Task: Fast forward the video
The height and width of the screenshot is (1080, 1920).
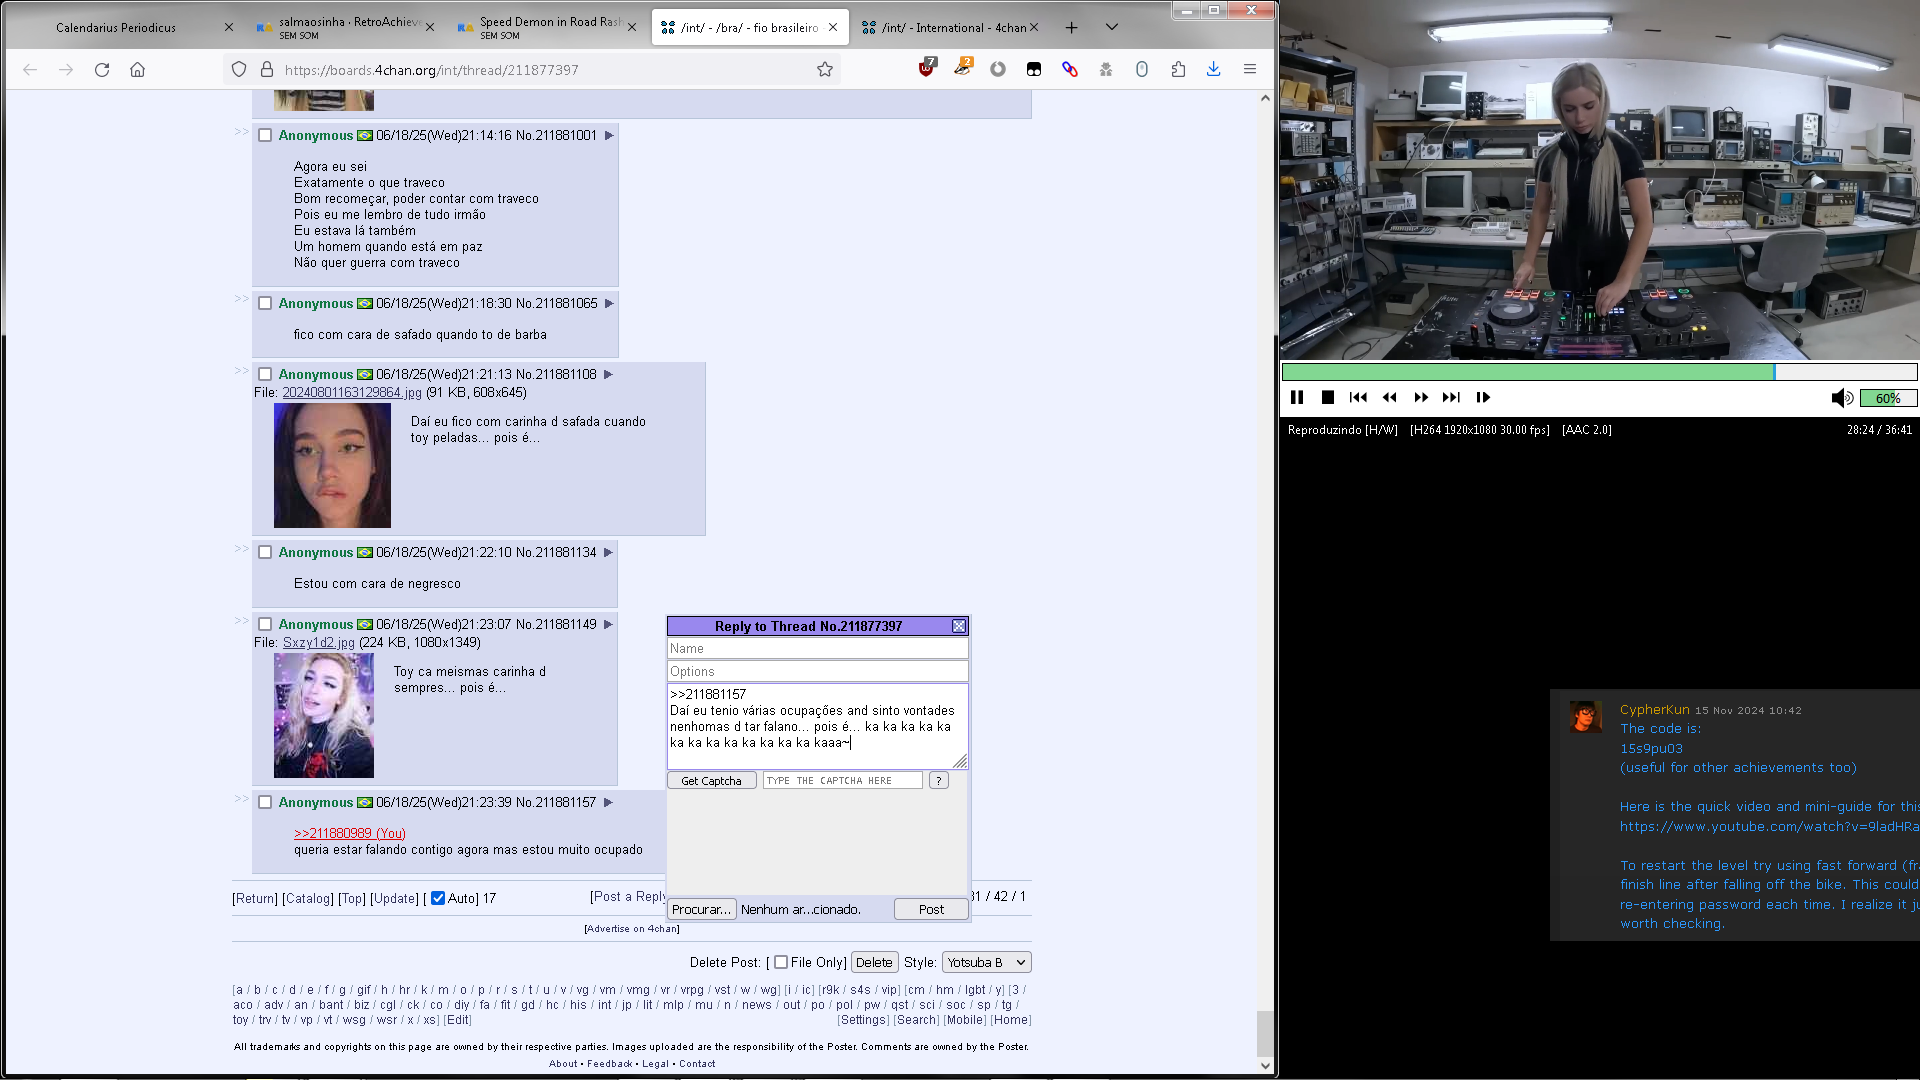Action: point(1421,398)
